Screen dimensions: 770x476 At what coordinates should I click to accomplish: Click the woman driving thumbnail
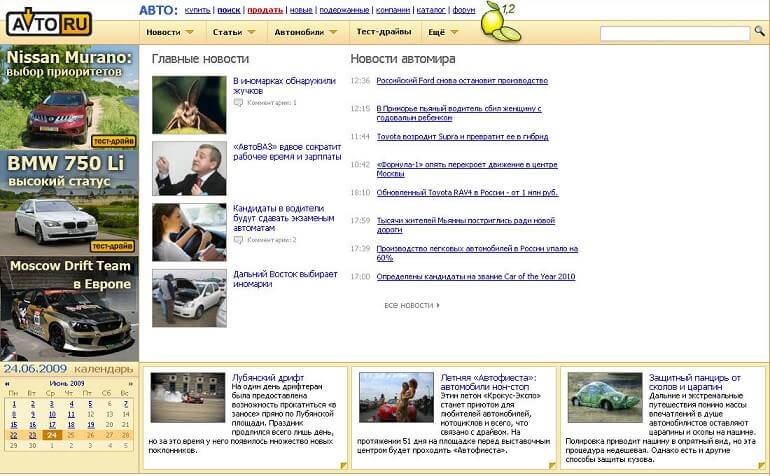click(189, 232)
